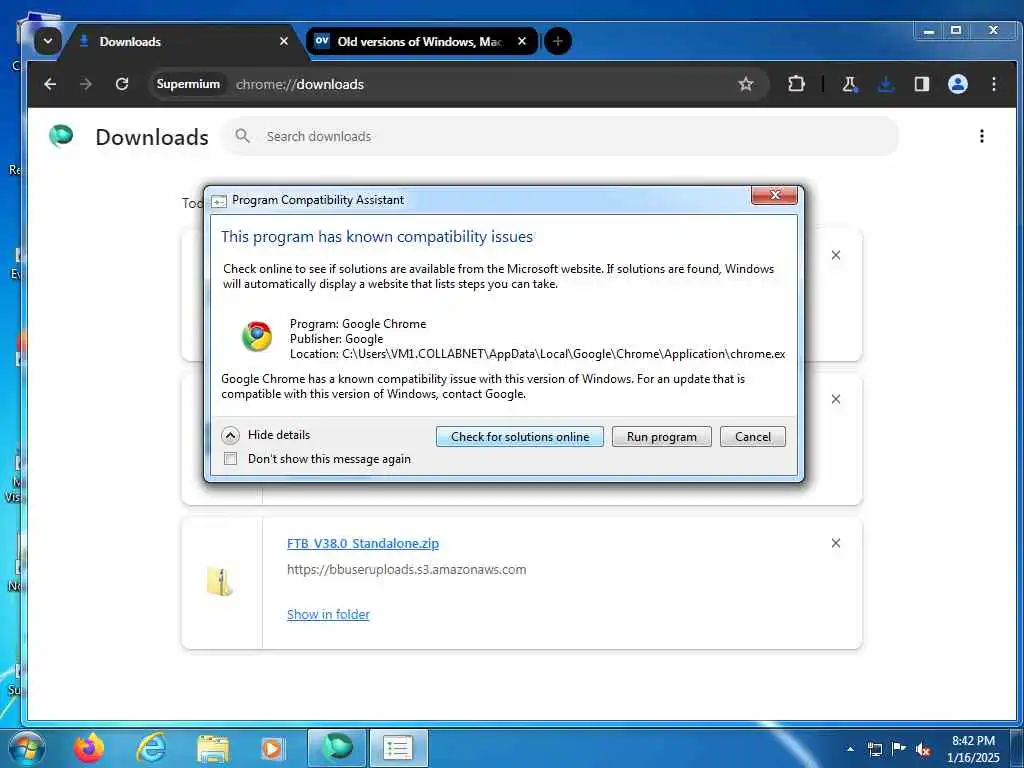Maximize the Supermium browser window
Image resolution: width=1024 pixels, height=768 pixels.
pos(956,31)
